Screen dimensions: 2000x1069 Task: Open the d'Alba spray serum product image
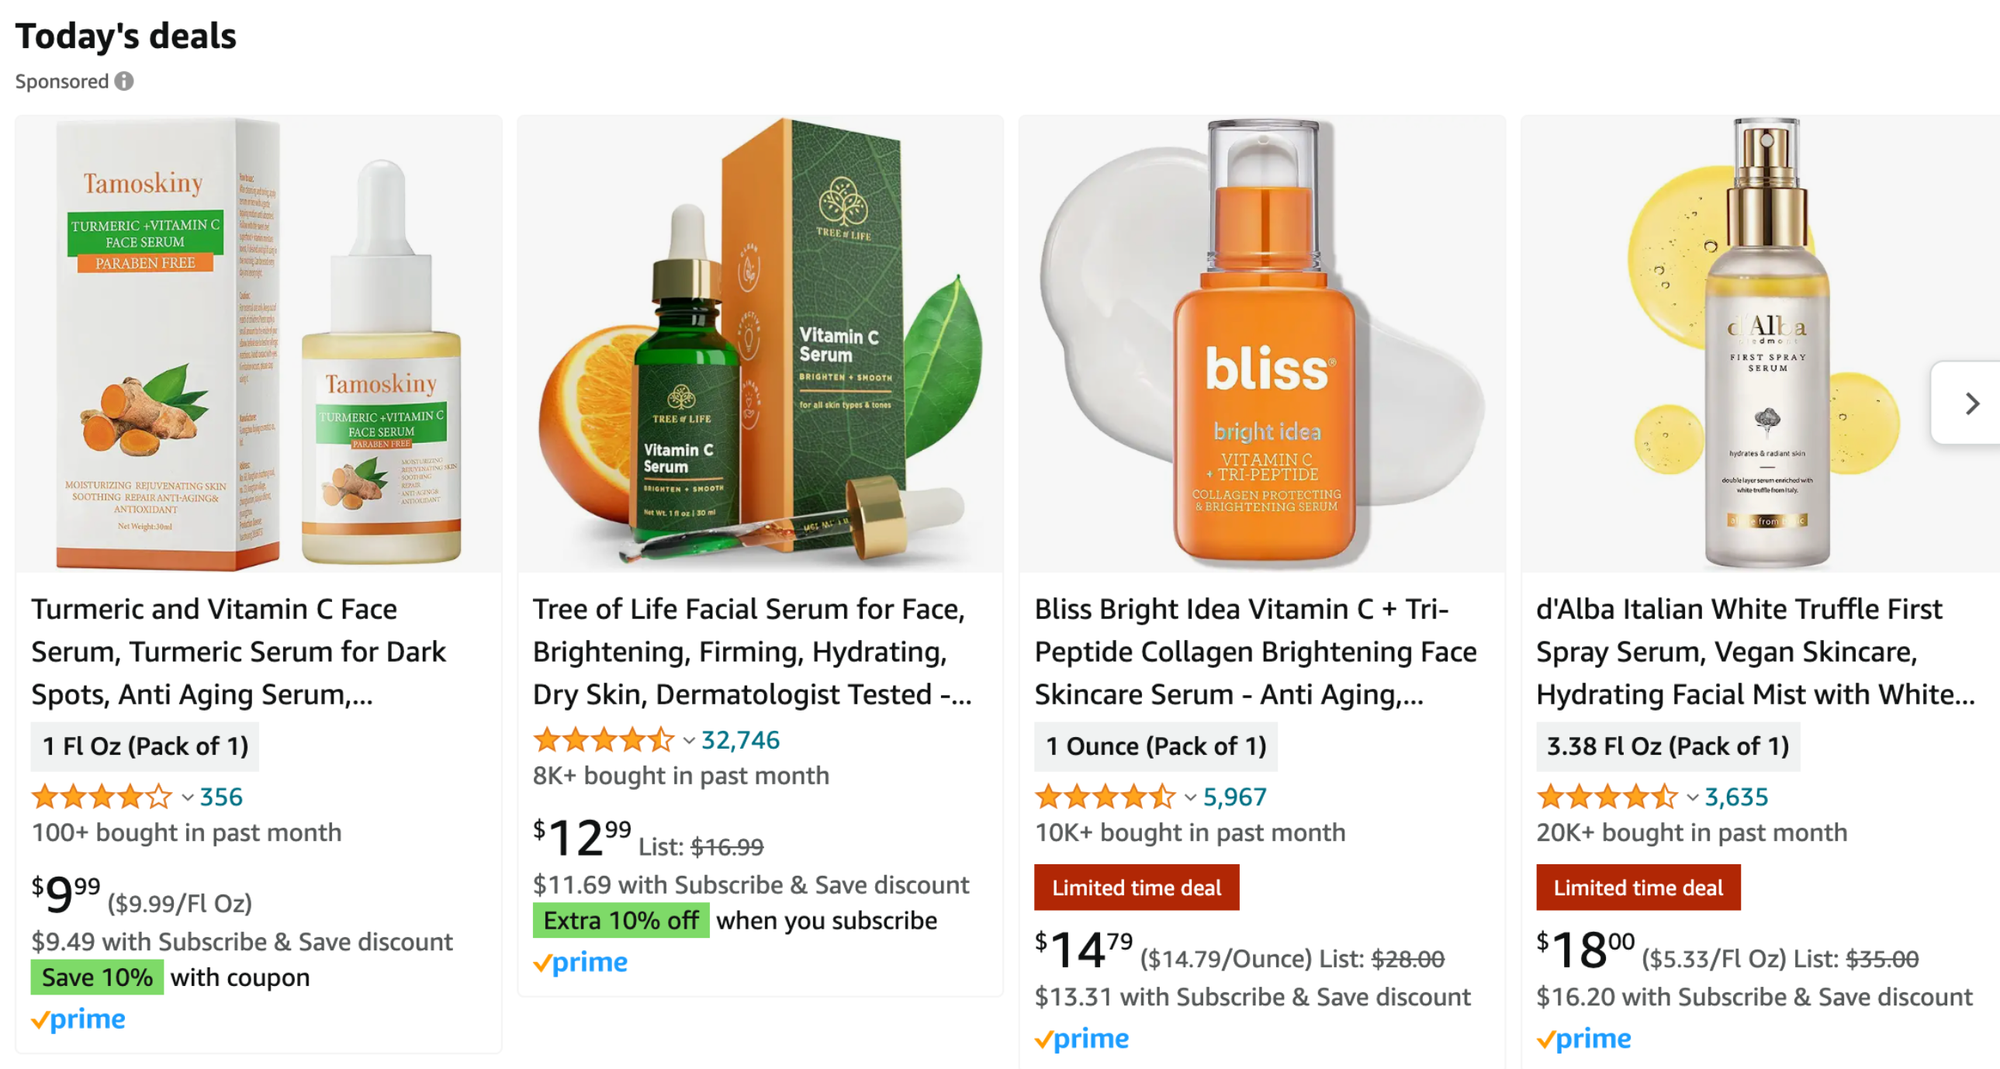[1760, 344]
